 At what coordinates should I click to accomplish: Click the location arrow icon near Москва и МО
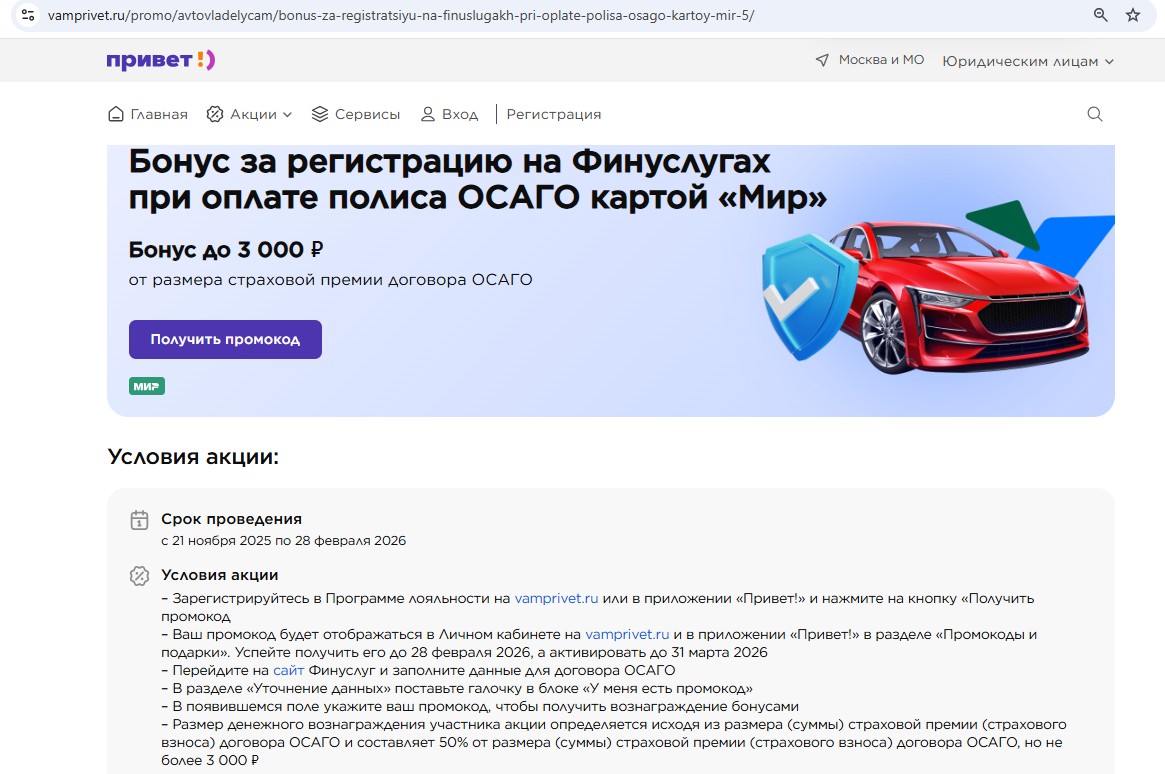pos(822,61)
